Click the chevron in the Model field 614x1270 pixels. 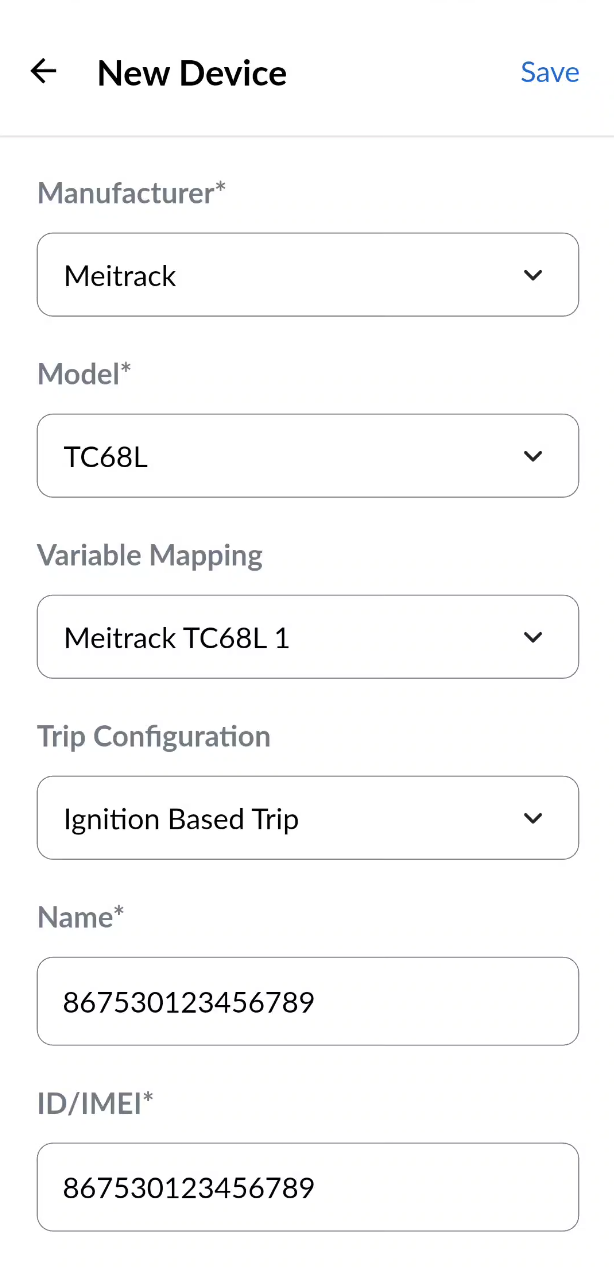point(533,456)
